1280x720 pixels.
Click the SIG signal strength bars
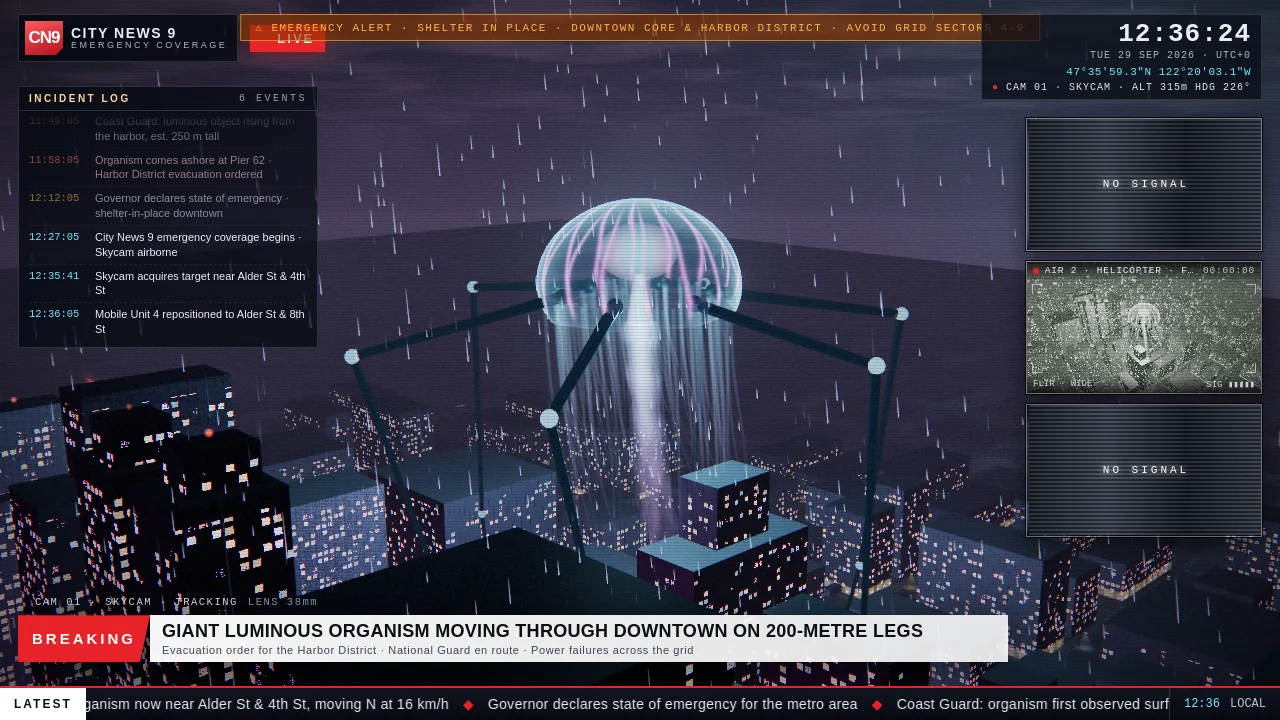1241,384
